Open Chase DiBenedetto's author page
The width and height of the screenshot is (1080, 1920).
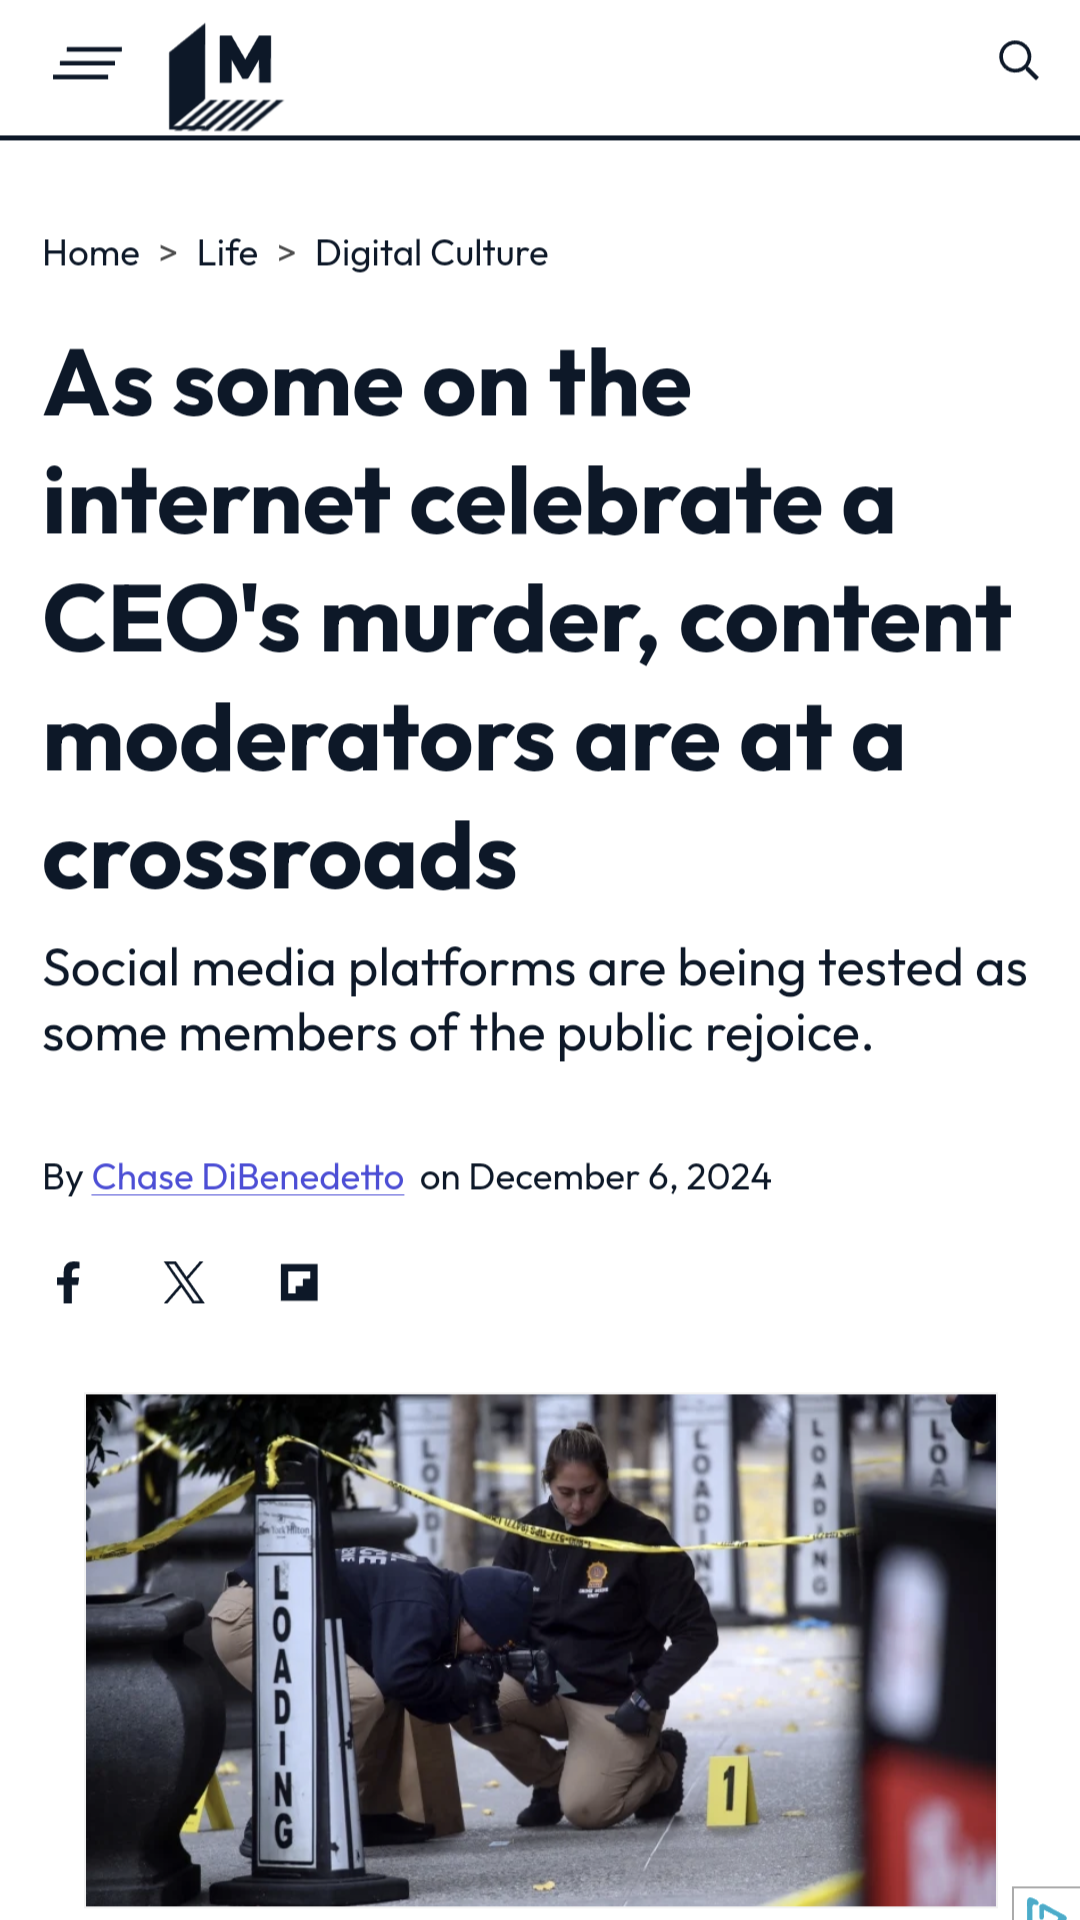[246, 1177]
